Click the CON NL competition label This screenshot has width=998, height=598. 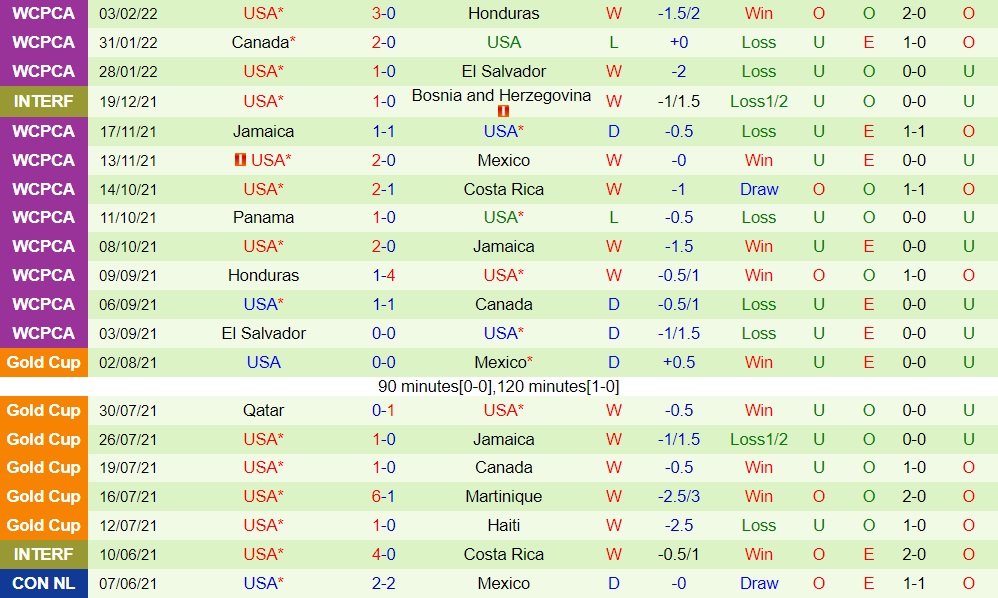pyautogui.click(x=44, y=583)
